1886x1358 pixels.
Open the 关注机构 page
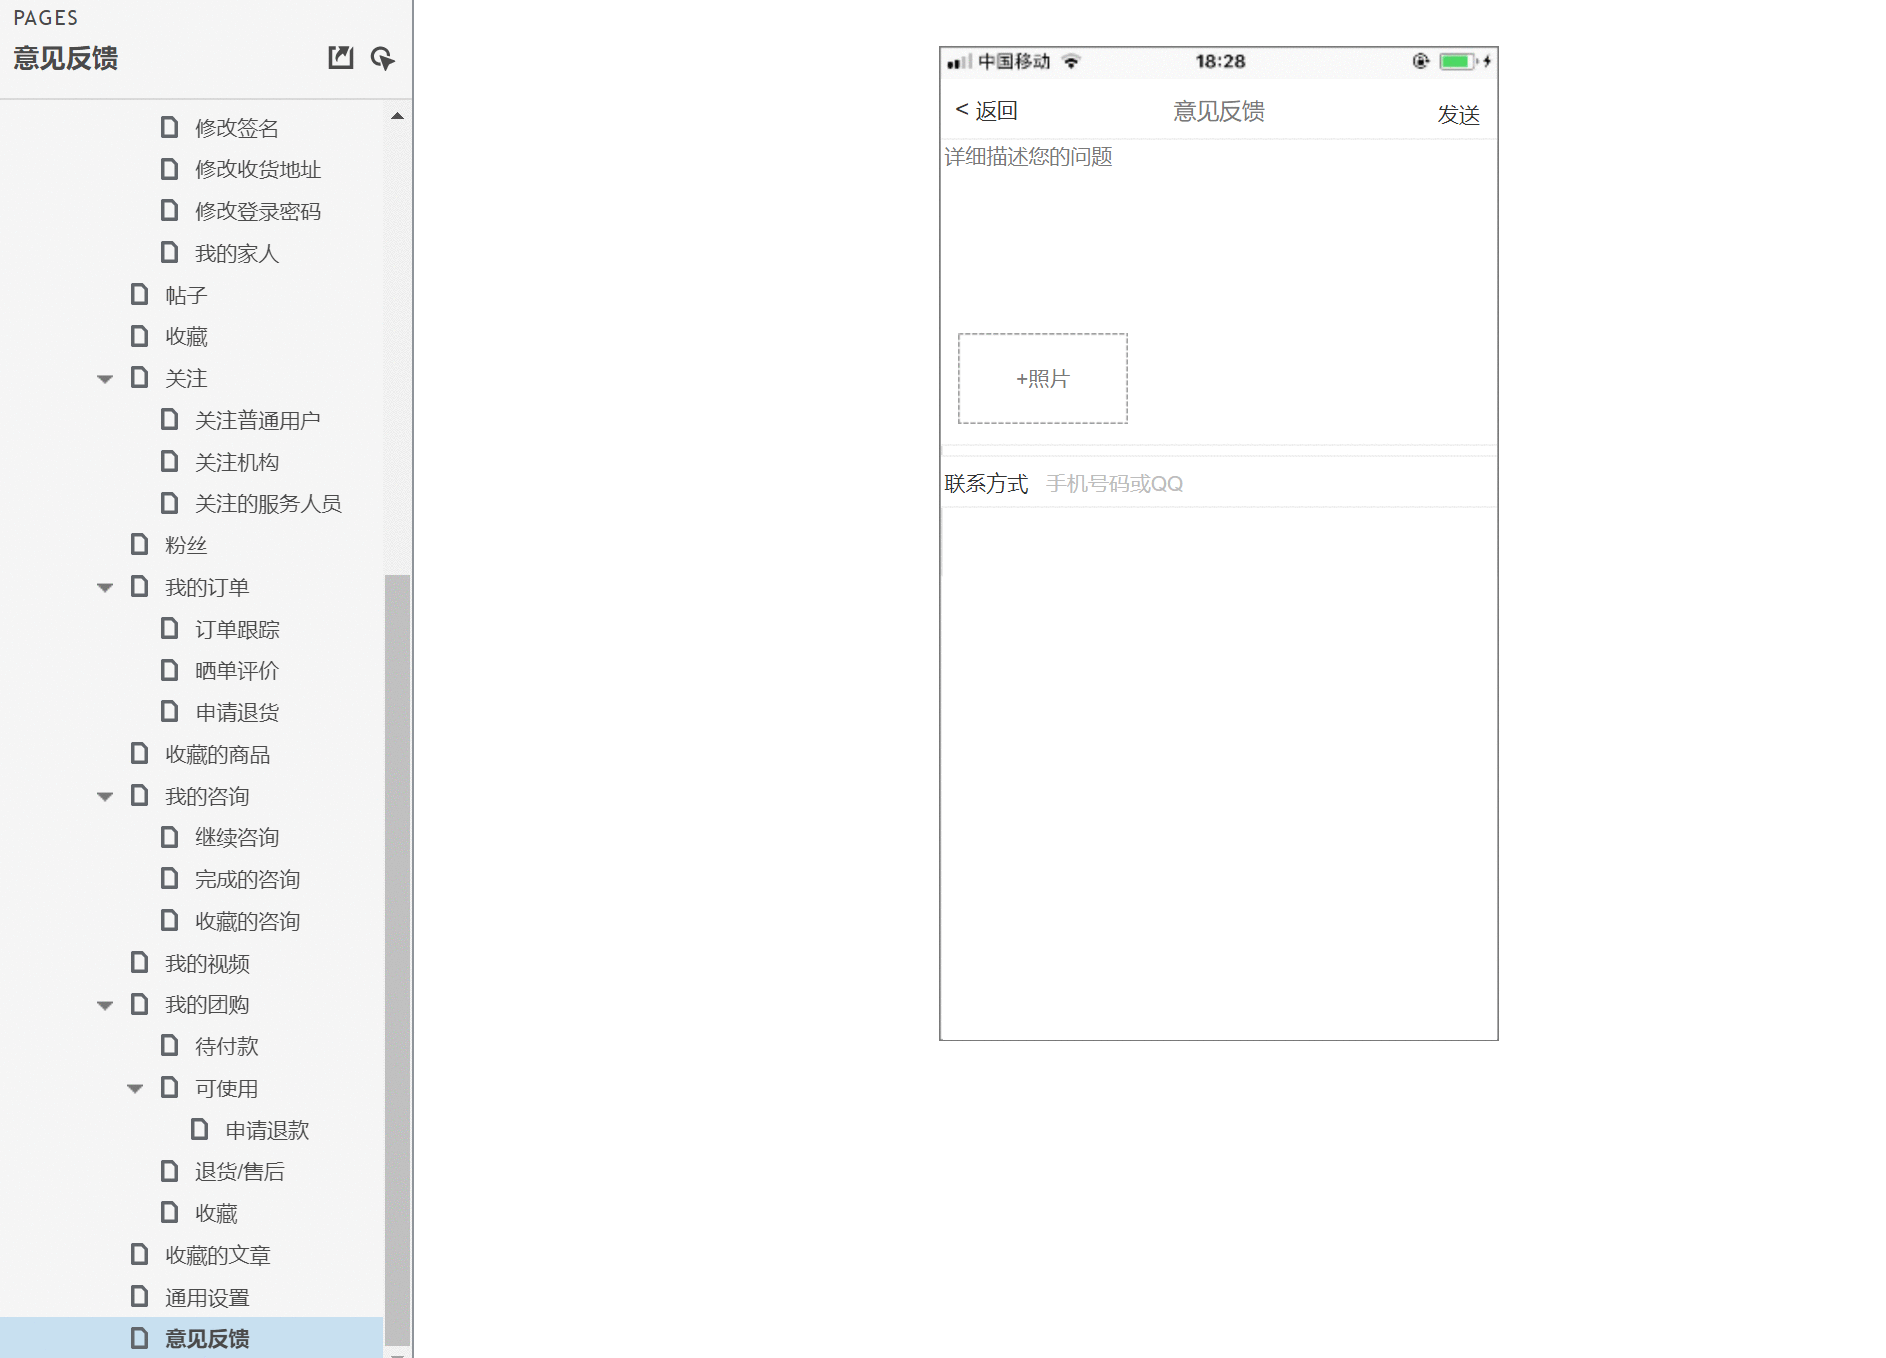pos(237,462)
